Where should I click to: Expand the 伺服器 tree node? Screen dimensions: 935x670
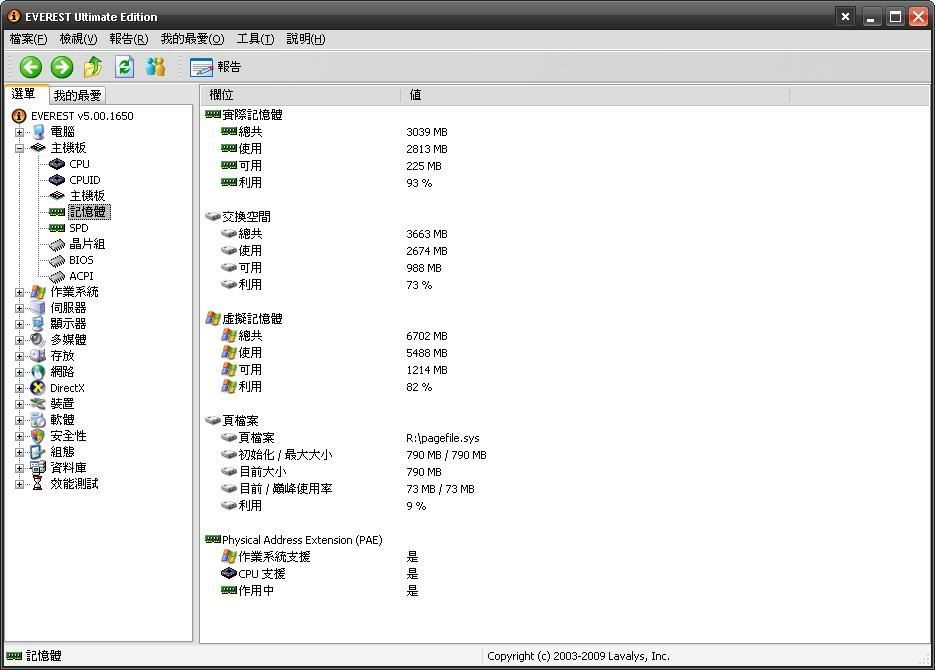tap(19, 309)
